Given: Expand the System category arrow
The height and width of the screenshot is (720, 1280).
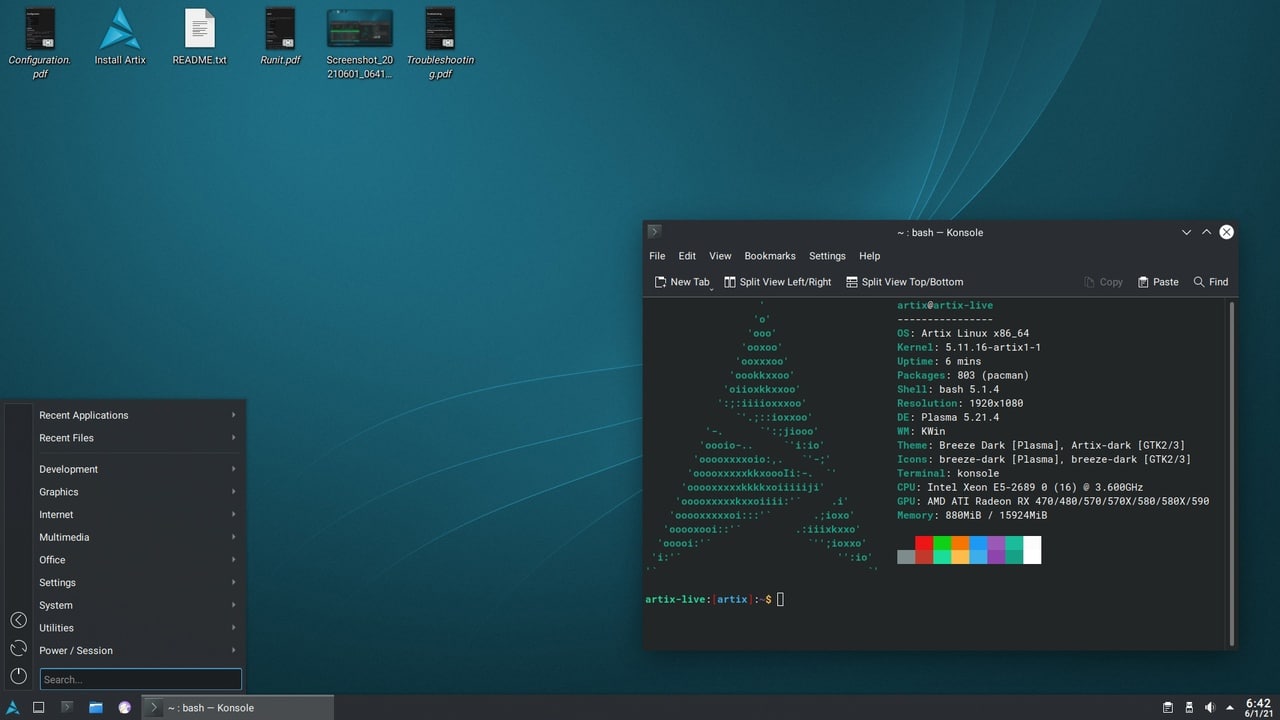Looking at the screenshot, I should (234, 605).
